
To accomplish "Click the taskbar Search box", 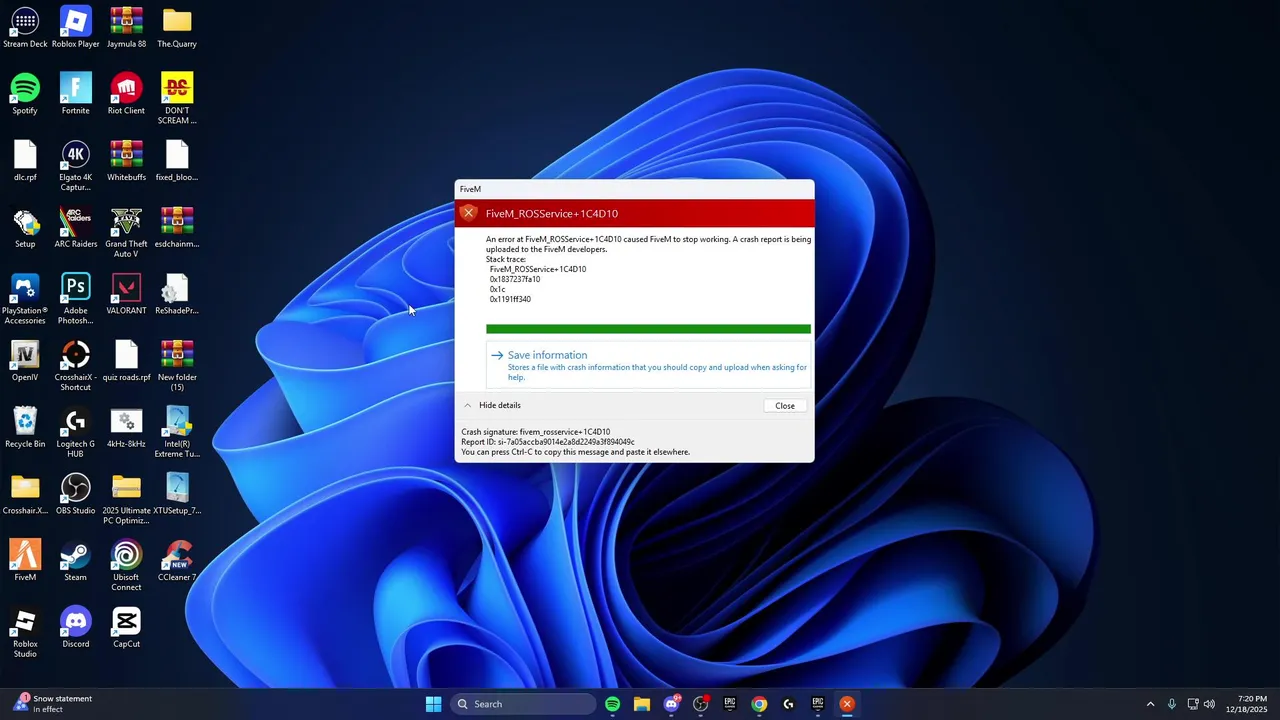I will click(523, 704).
